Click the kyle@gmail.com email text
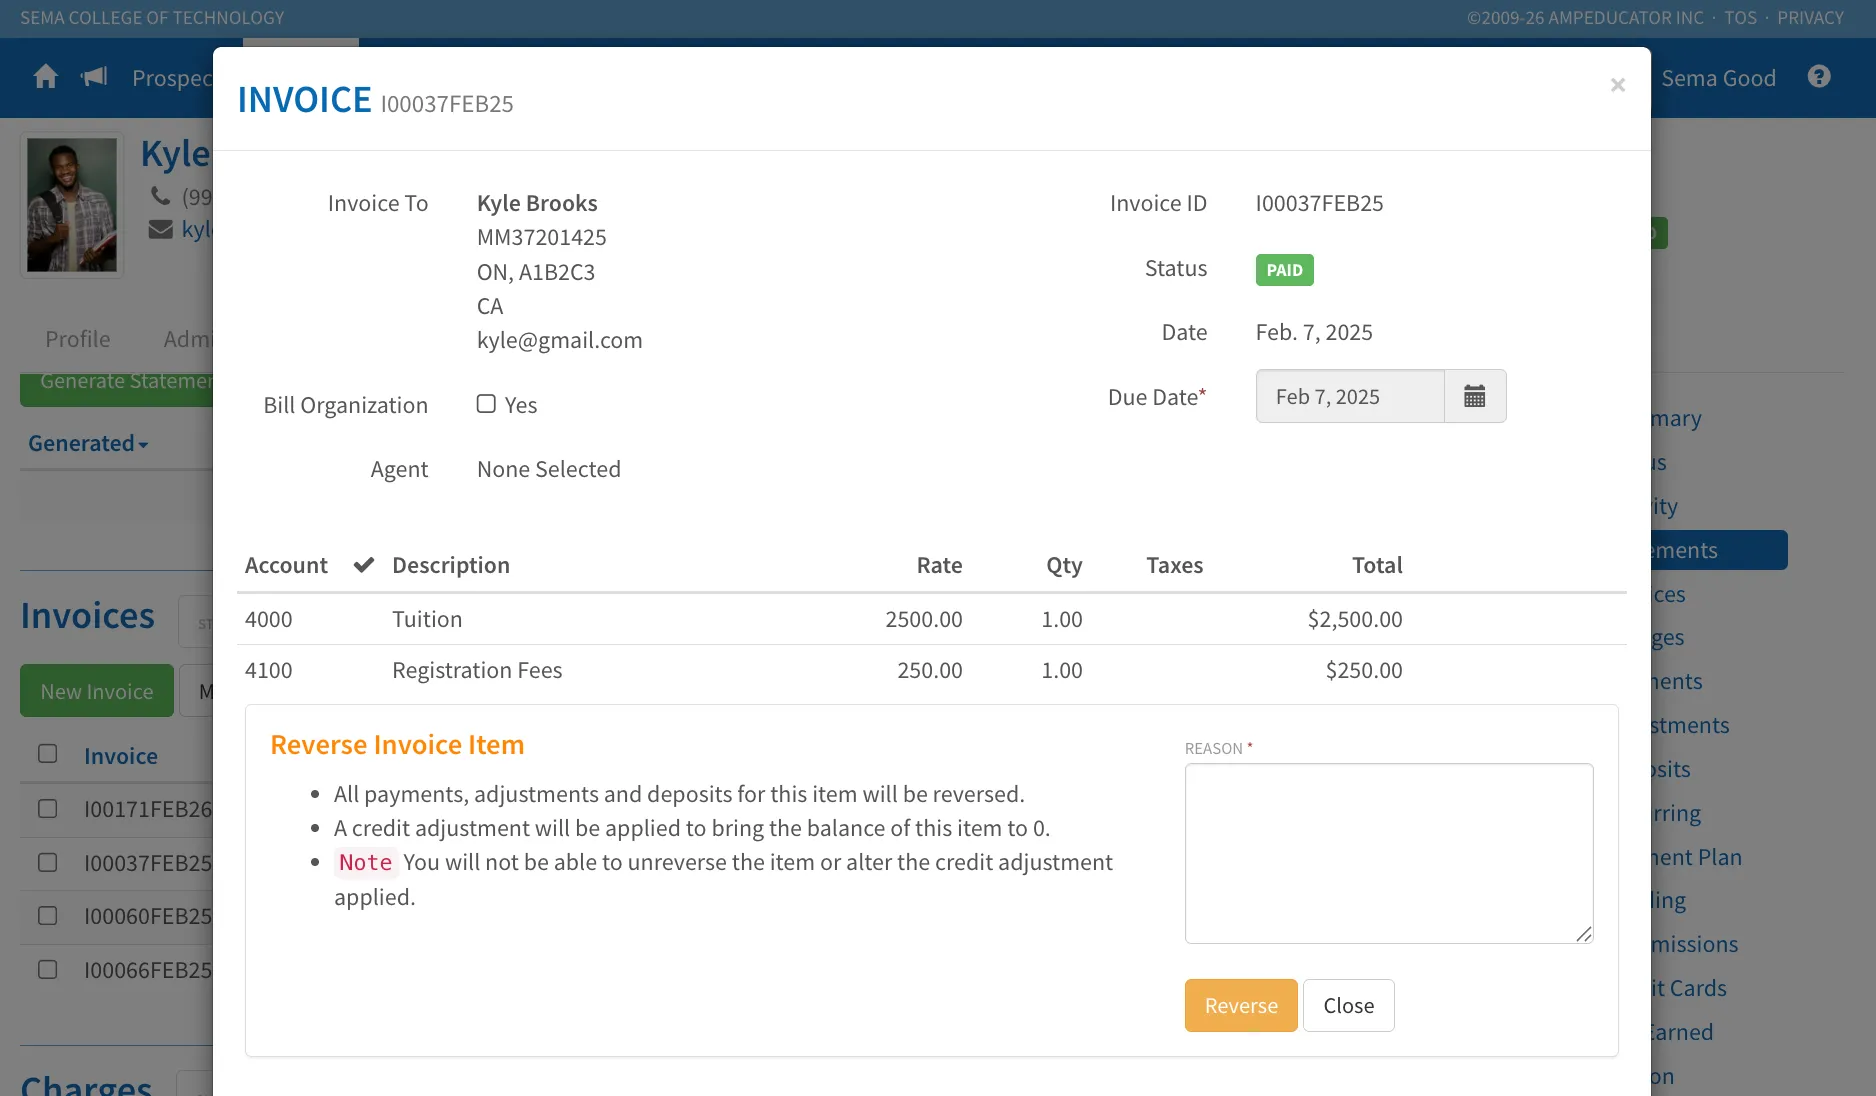The width and height of the screenshot is (1876, 1096). point(559,340)
